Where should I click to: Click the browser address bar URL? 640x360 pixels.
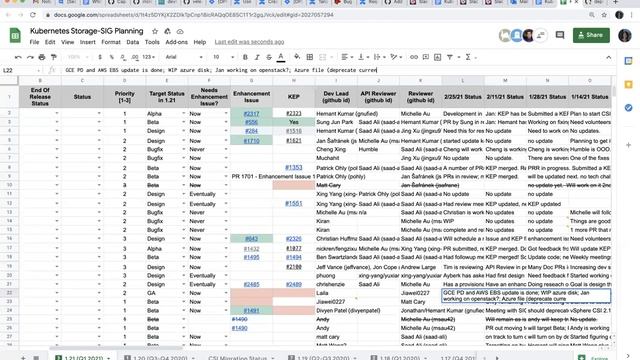click(x=193, y=15)
